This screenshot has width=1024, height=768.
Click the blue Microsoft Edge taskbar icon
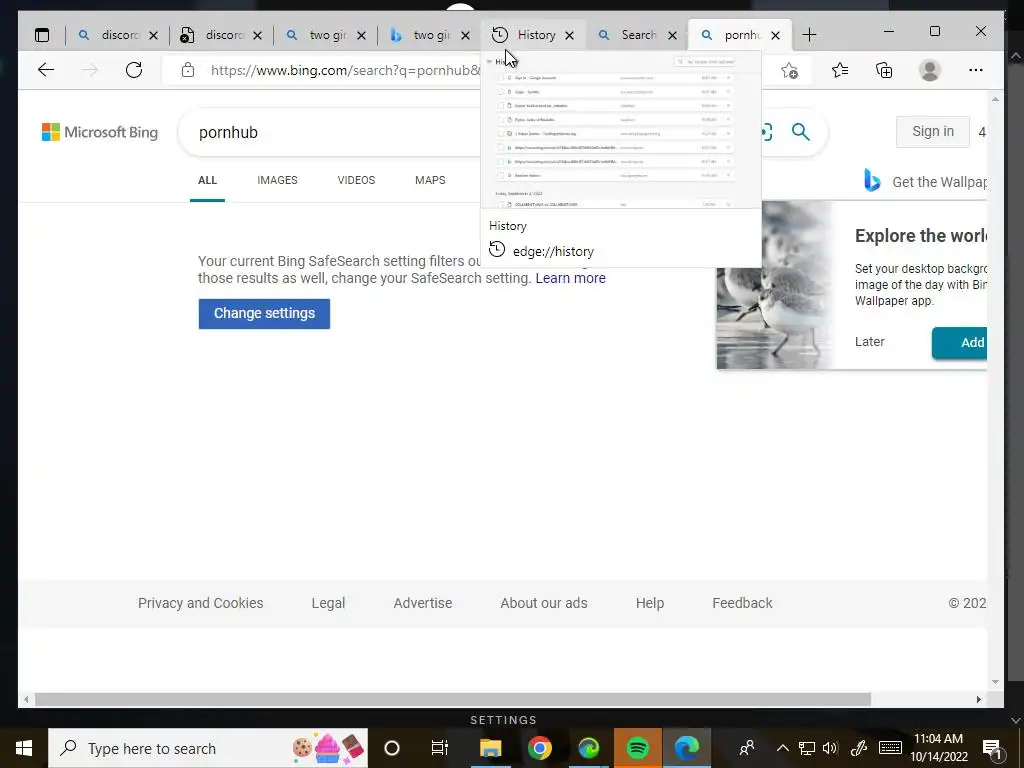(686, 748)
